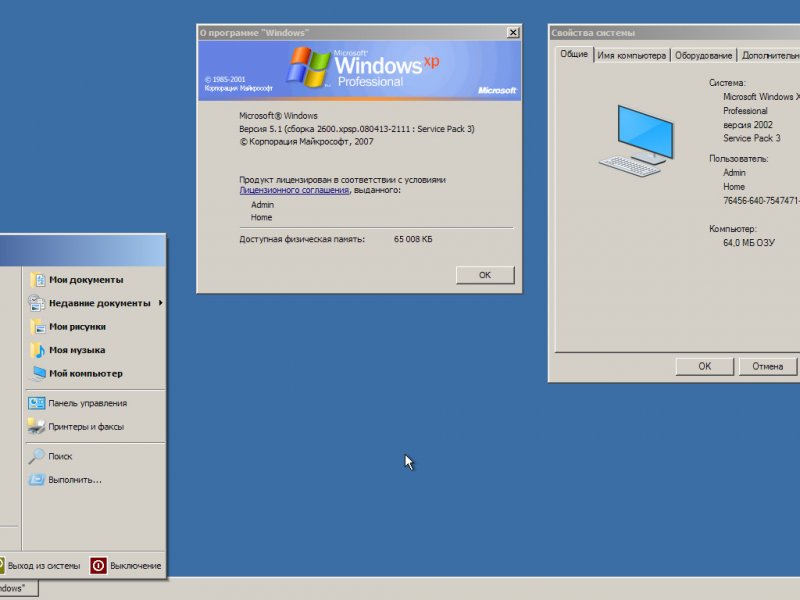Click the computer image in System Properties
800x600 pixels.
tap(637, 141)
